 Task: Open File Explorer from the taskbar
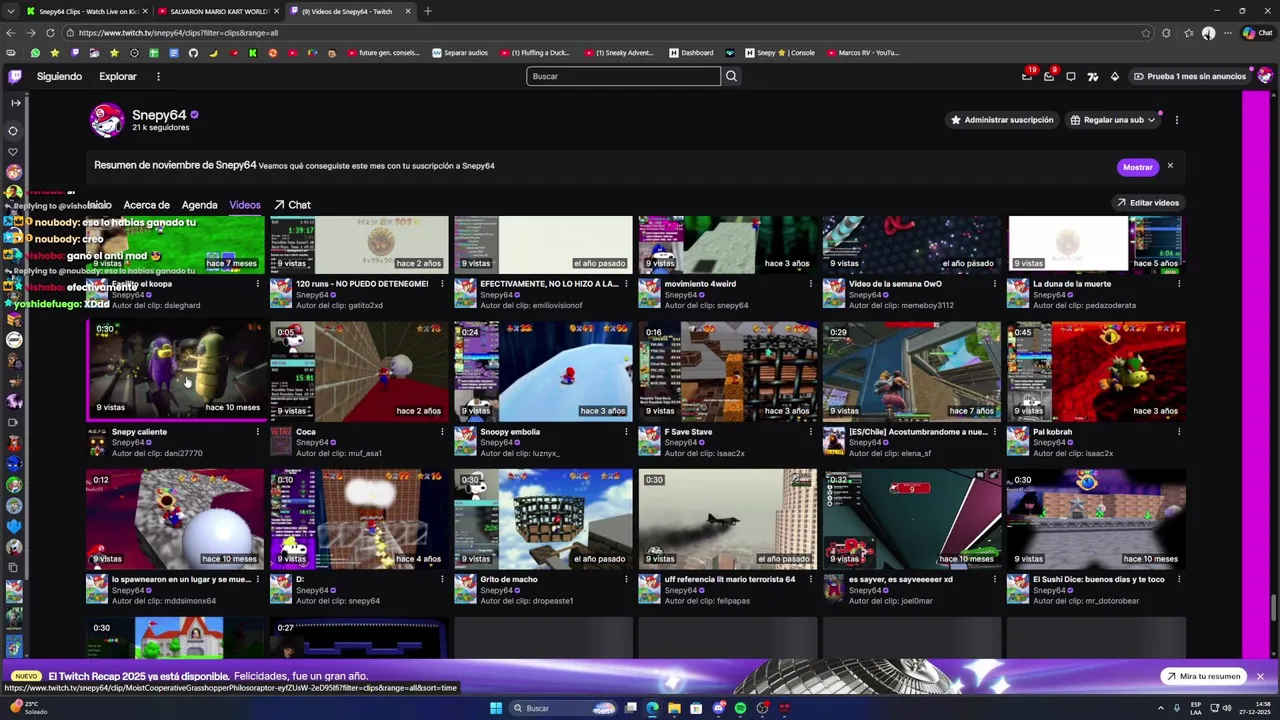click(674, 708)
